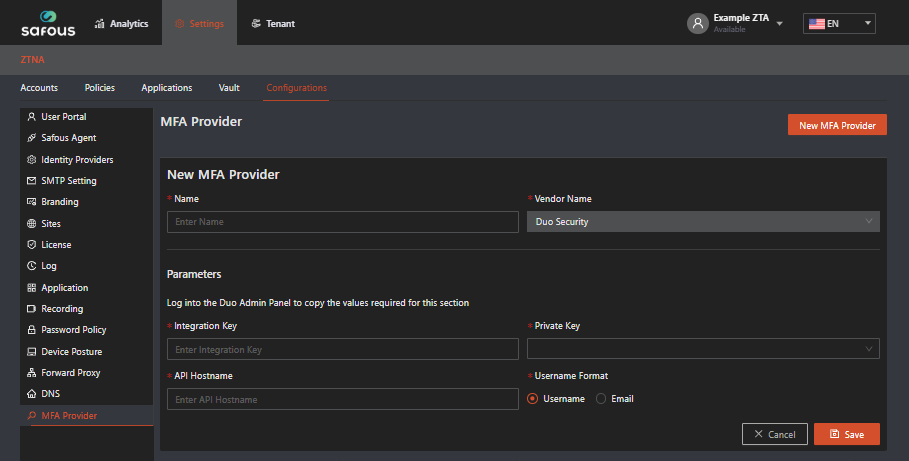Click the Sites globe icon

point(32,224)
